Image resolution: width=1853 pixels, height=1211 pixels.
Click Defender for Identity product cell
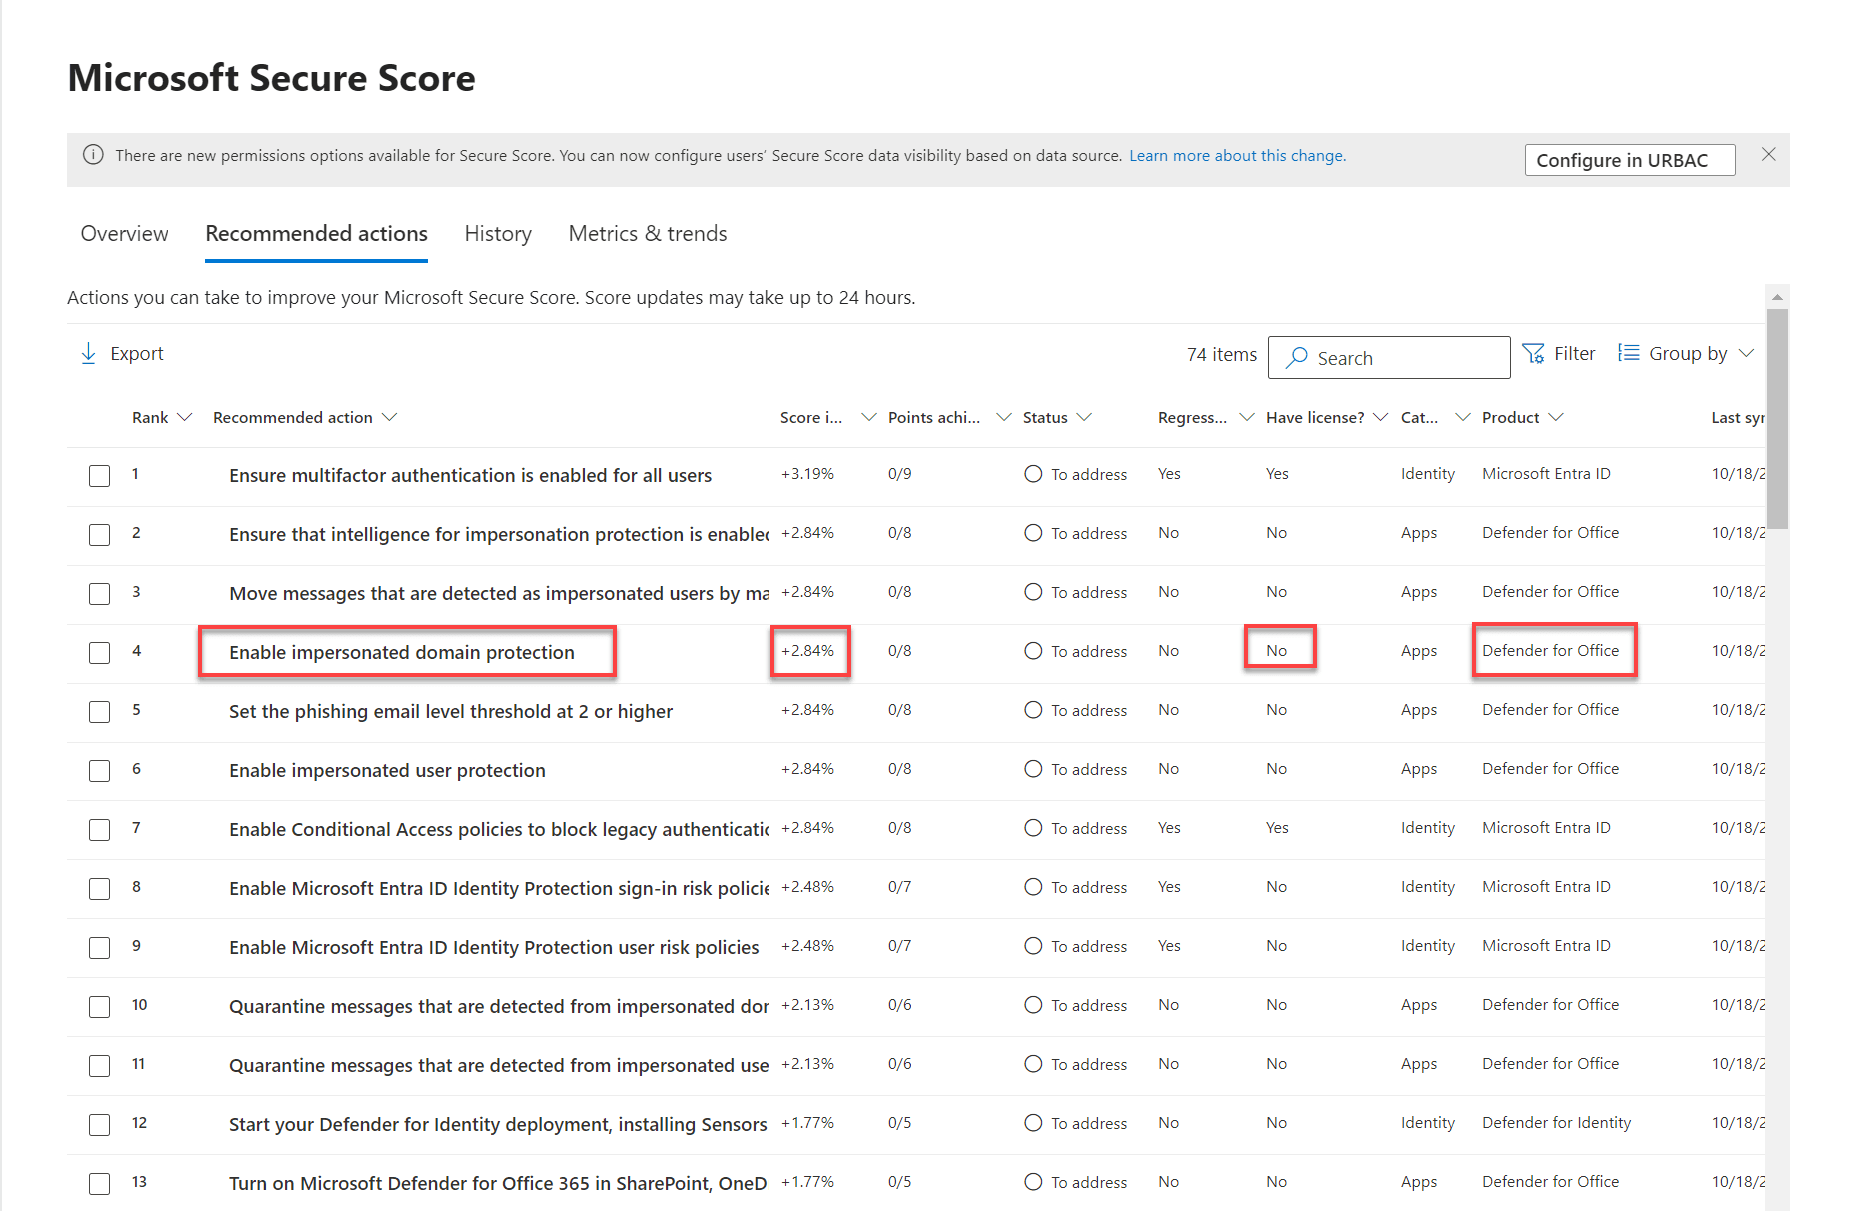point(1556,1123)
